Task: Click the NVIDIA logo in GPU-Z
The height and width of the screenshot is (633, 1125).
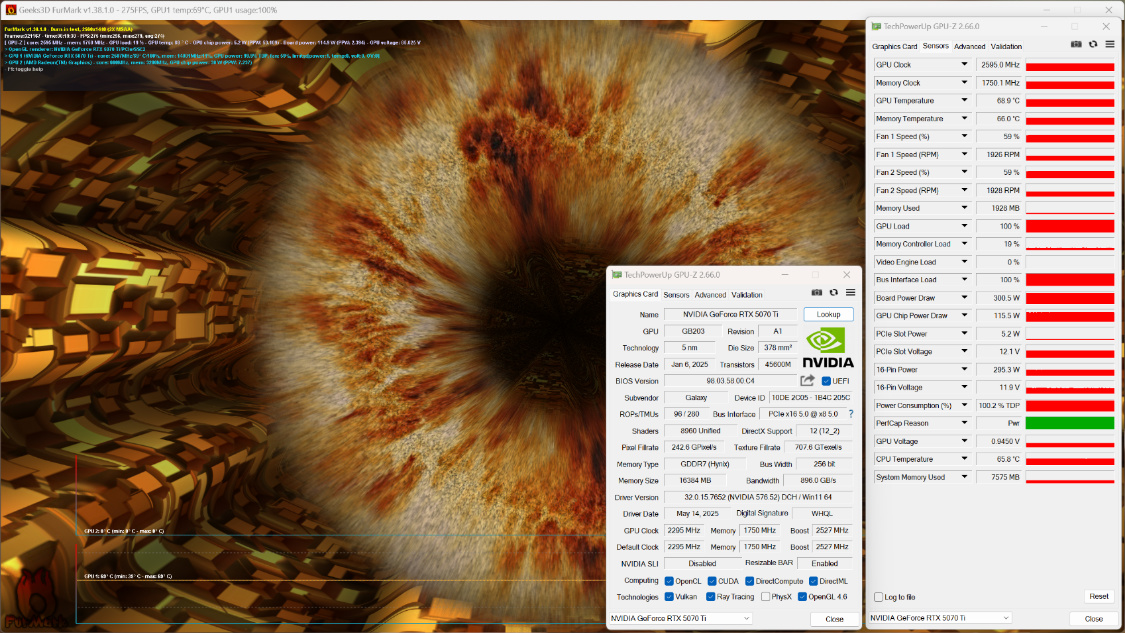Action: tap(827, 347)
